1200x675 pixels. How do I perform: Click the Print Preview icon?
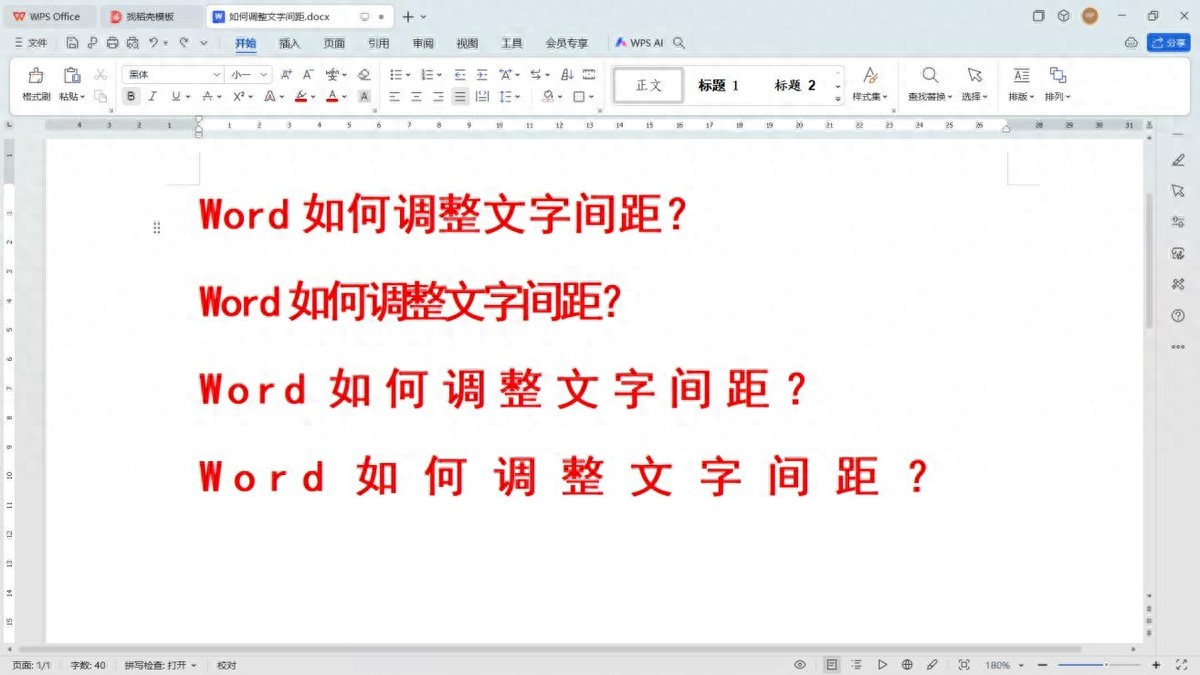click(132, 43)
